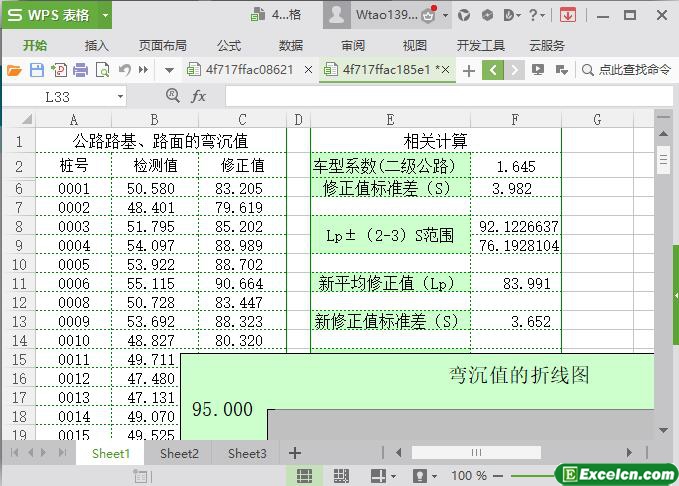This screenshot has height=486, width=679.
Task: Click the red download box icon
Action: (568, 15)
